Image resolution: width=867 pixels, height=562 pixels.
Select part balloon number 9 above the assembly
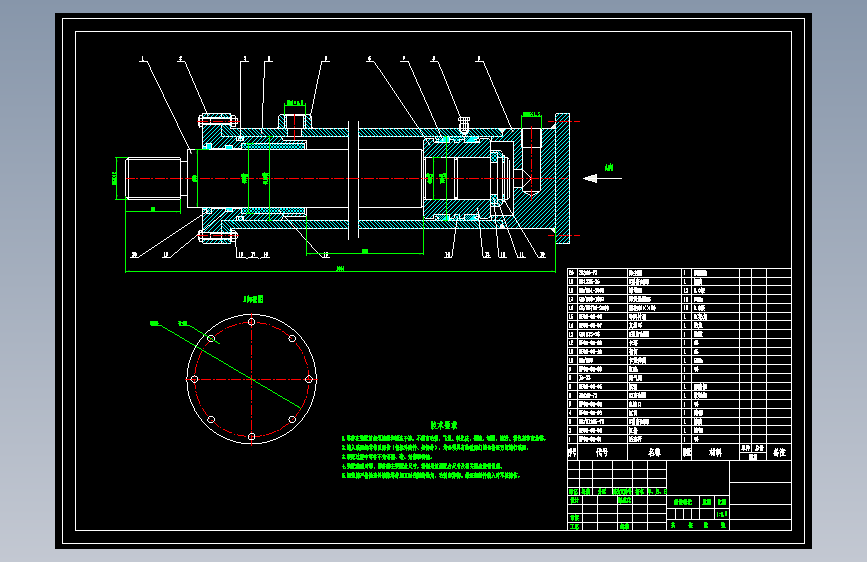tap(479, 59)
